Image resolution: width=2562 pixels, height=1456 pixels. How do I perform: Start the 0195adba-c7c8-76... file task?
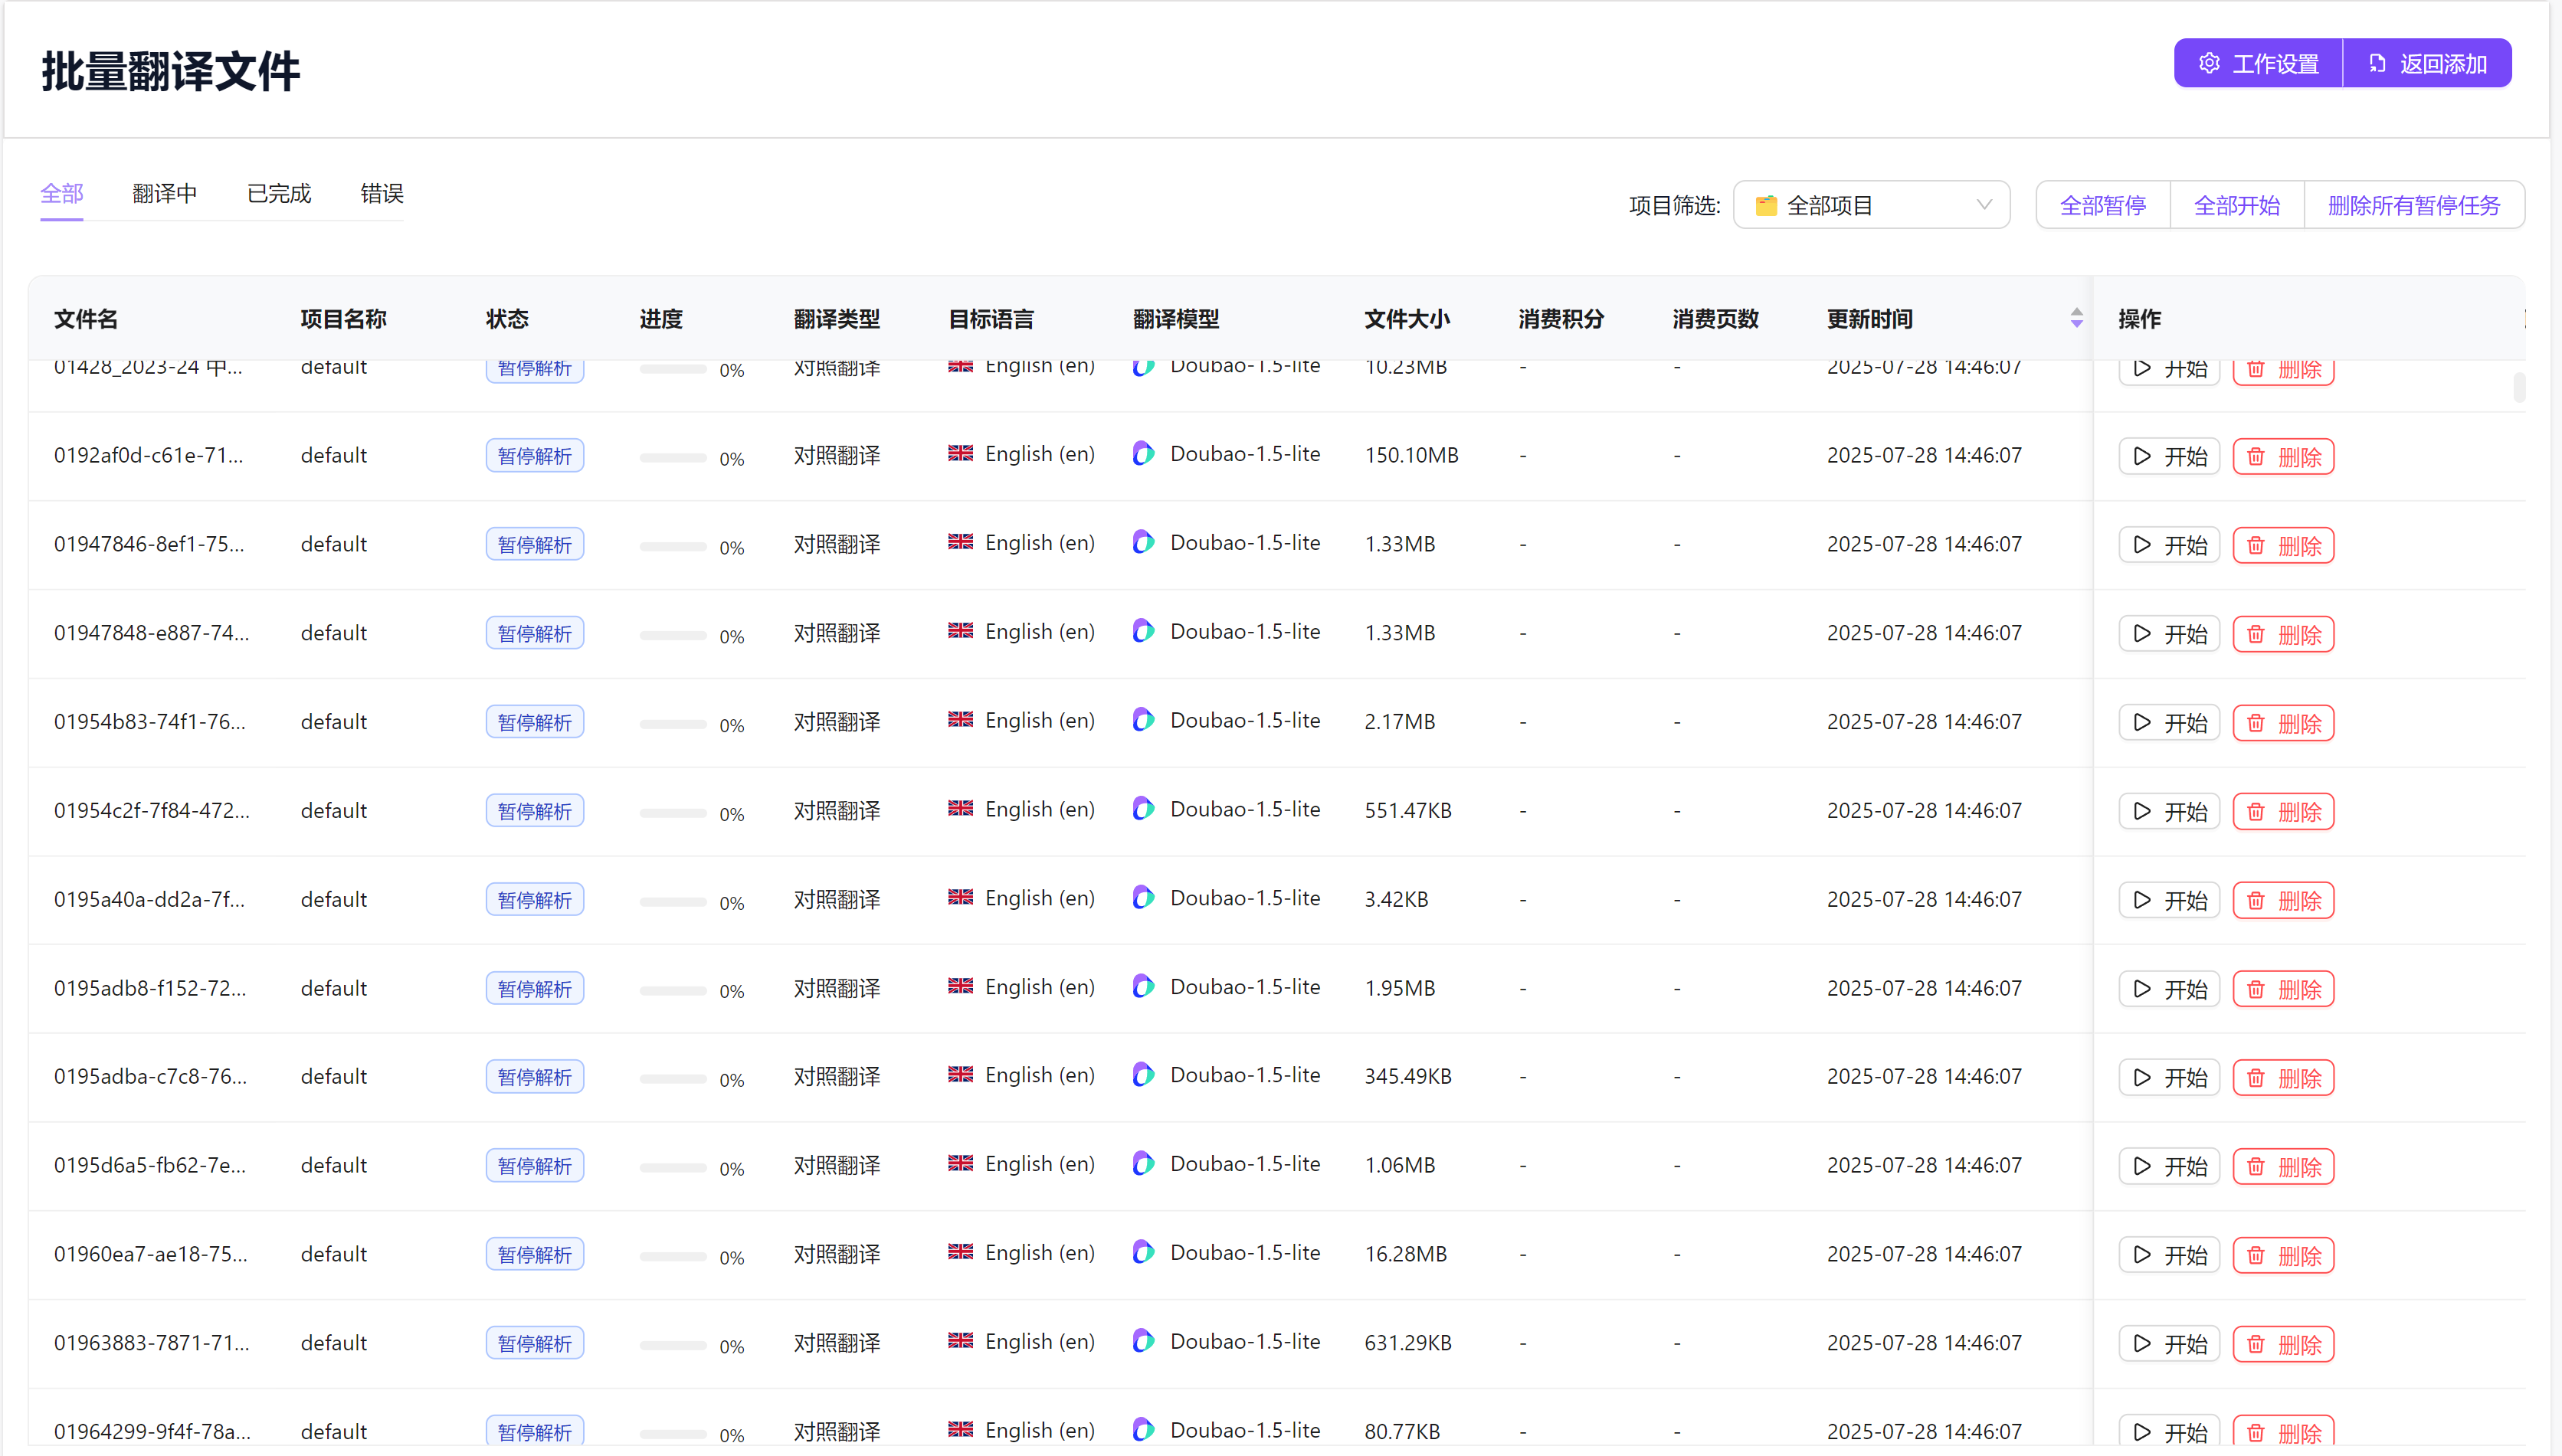point(2169,1078)
